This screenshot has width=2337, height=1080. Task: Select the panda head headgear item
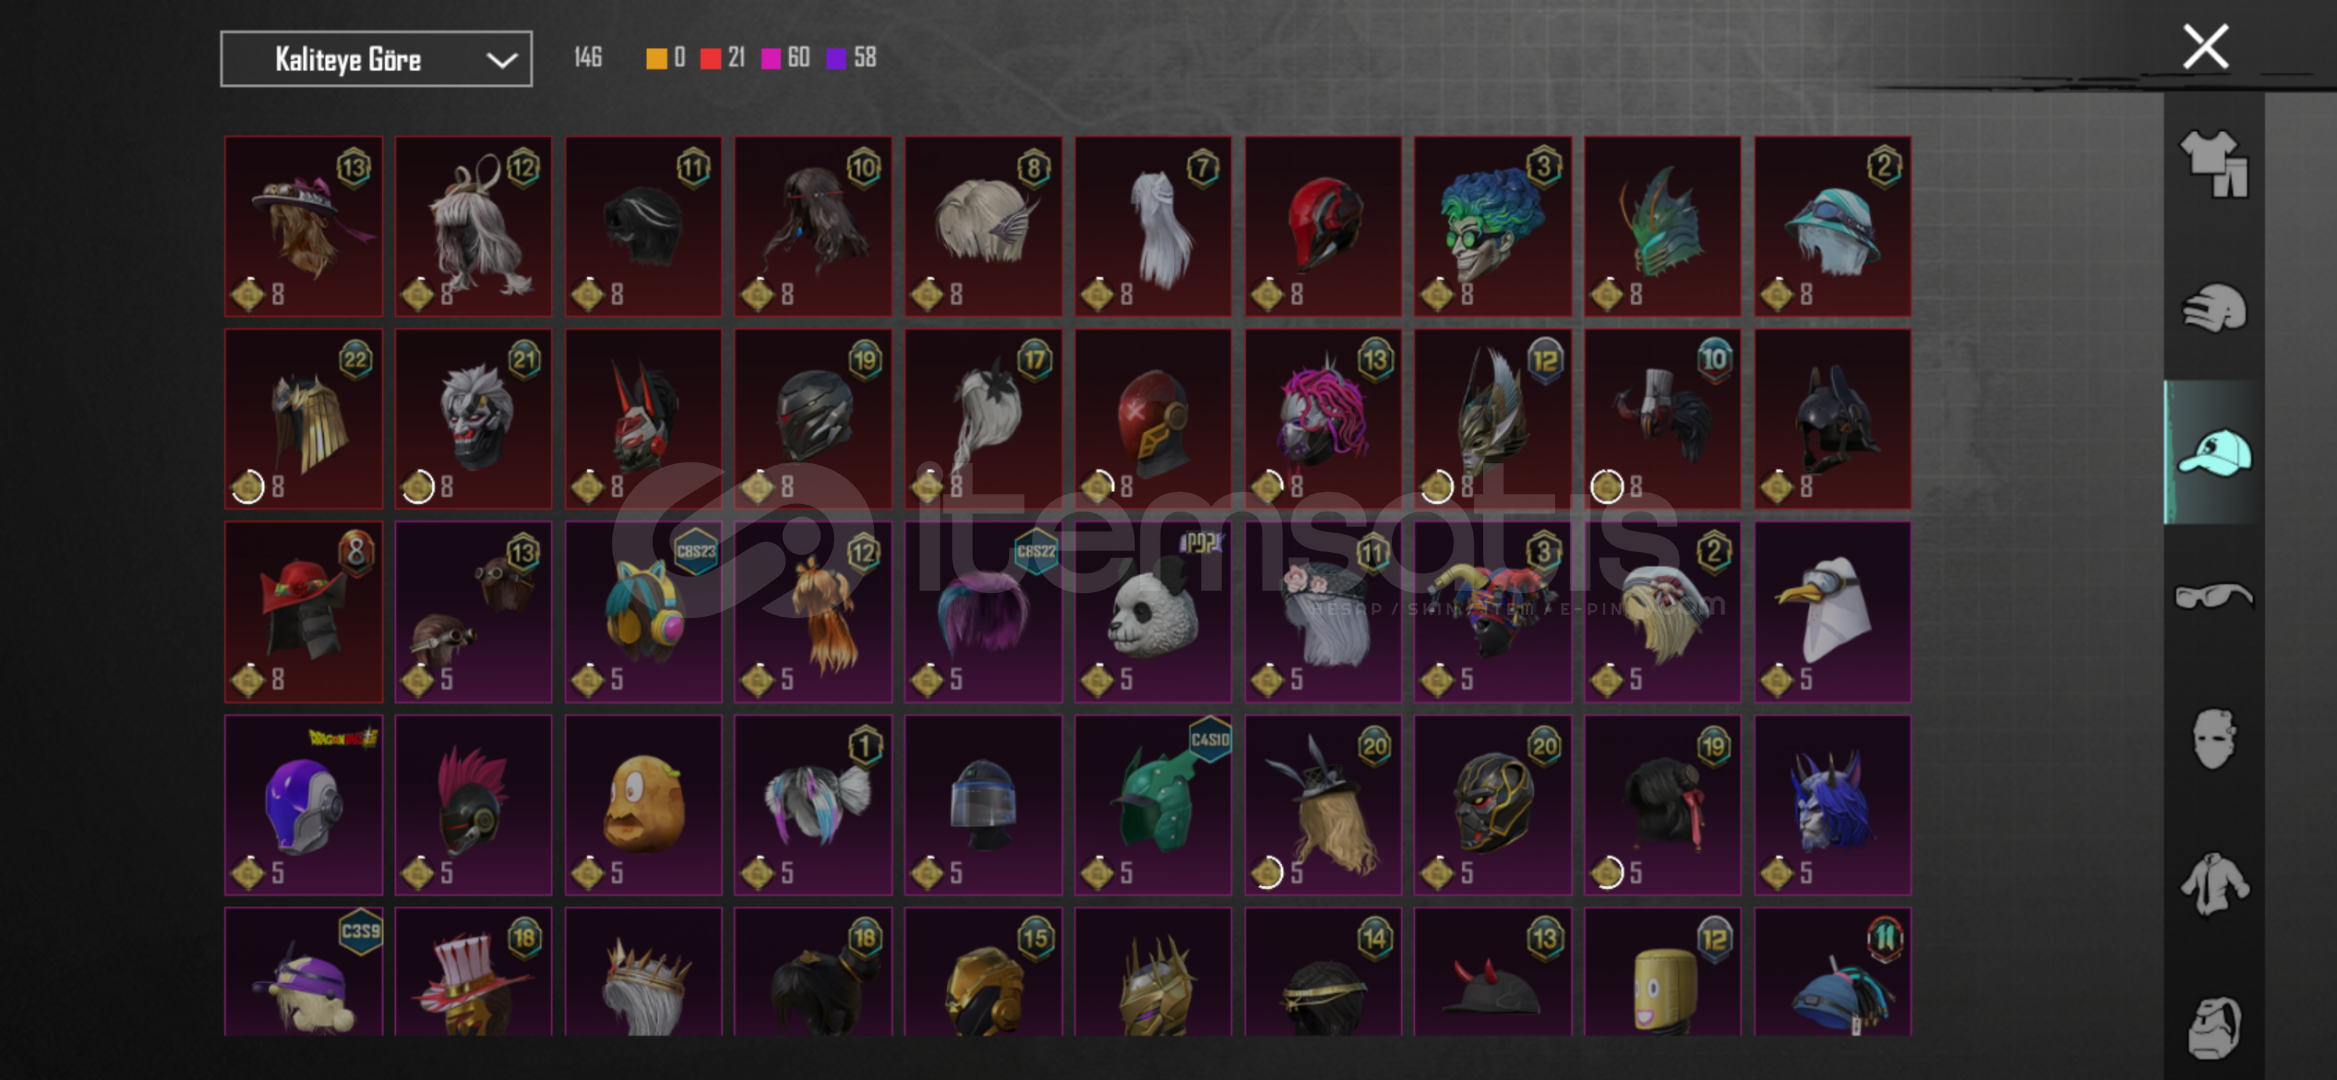point(1153,612)
